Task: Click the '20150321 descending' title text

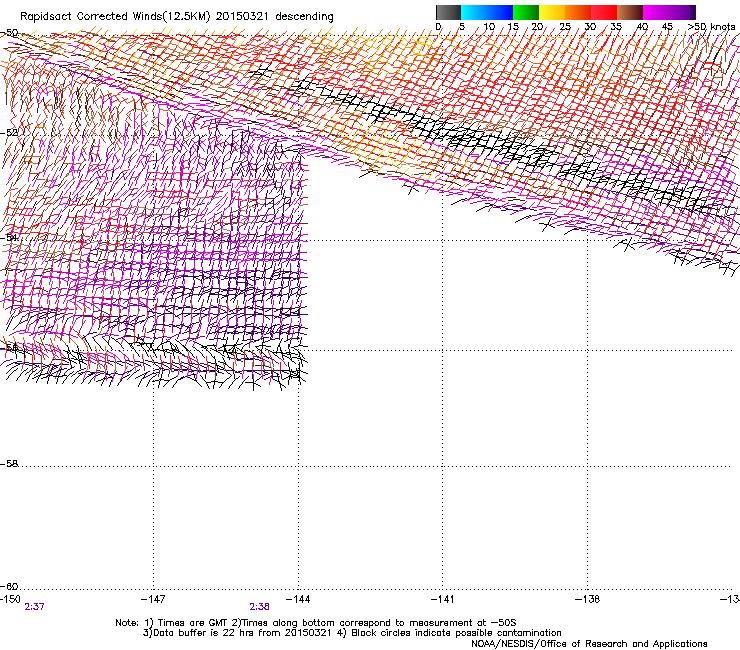Action: click(275, 17)
